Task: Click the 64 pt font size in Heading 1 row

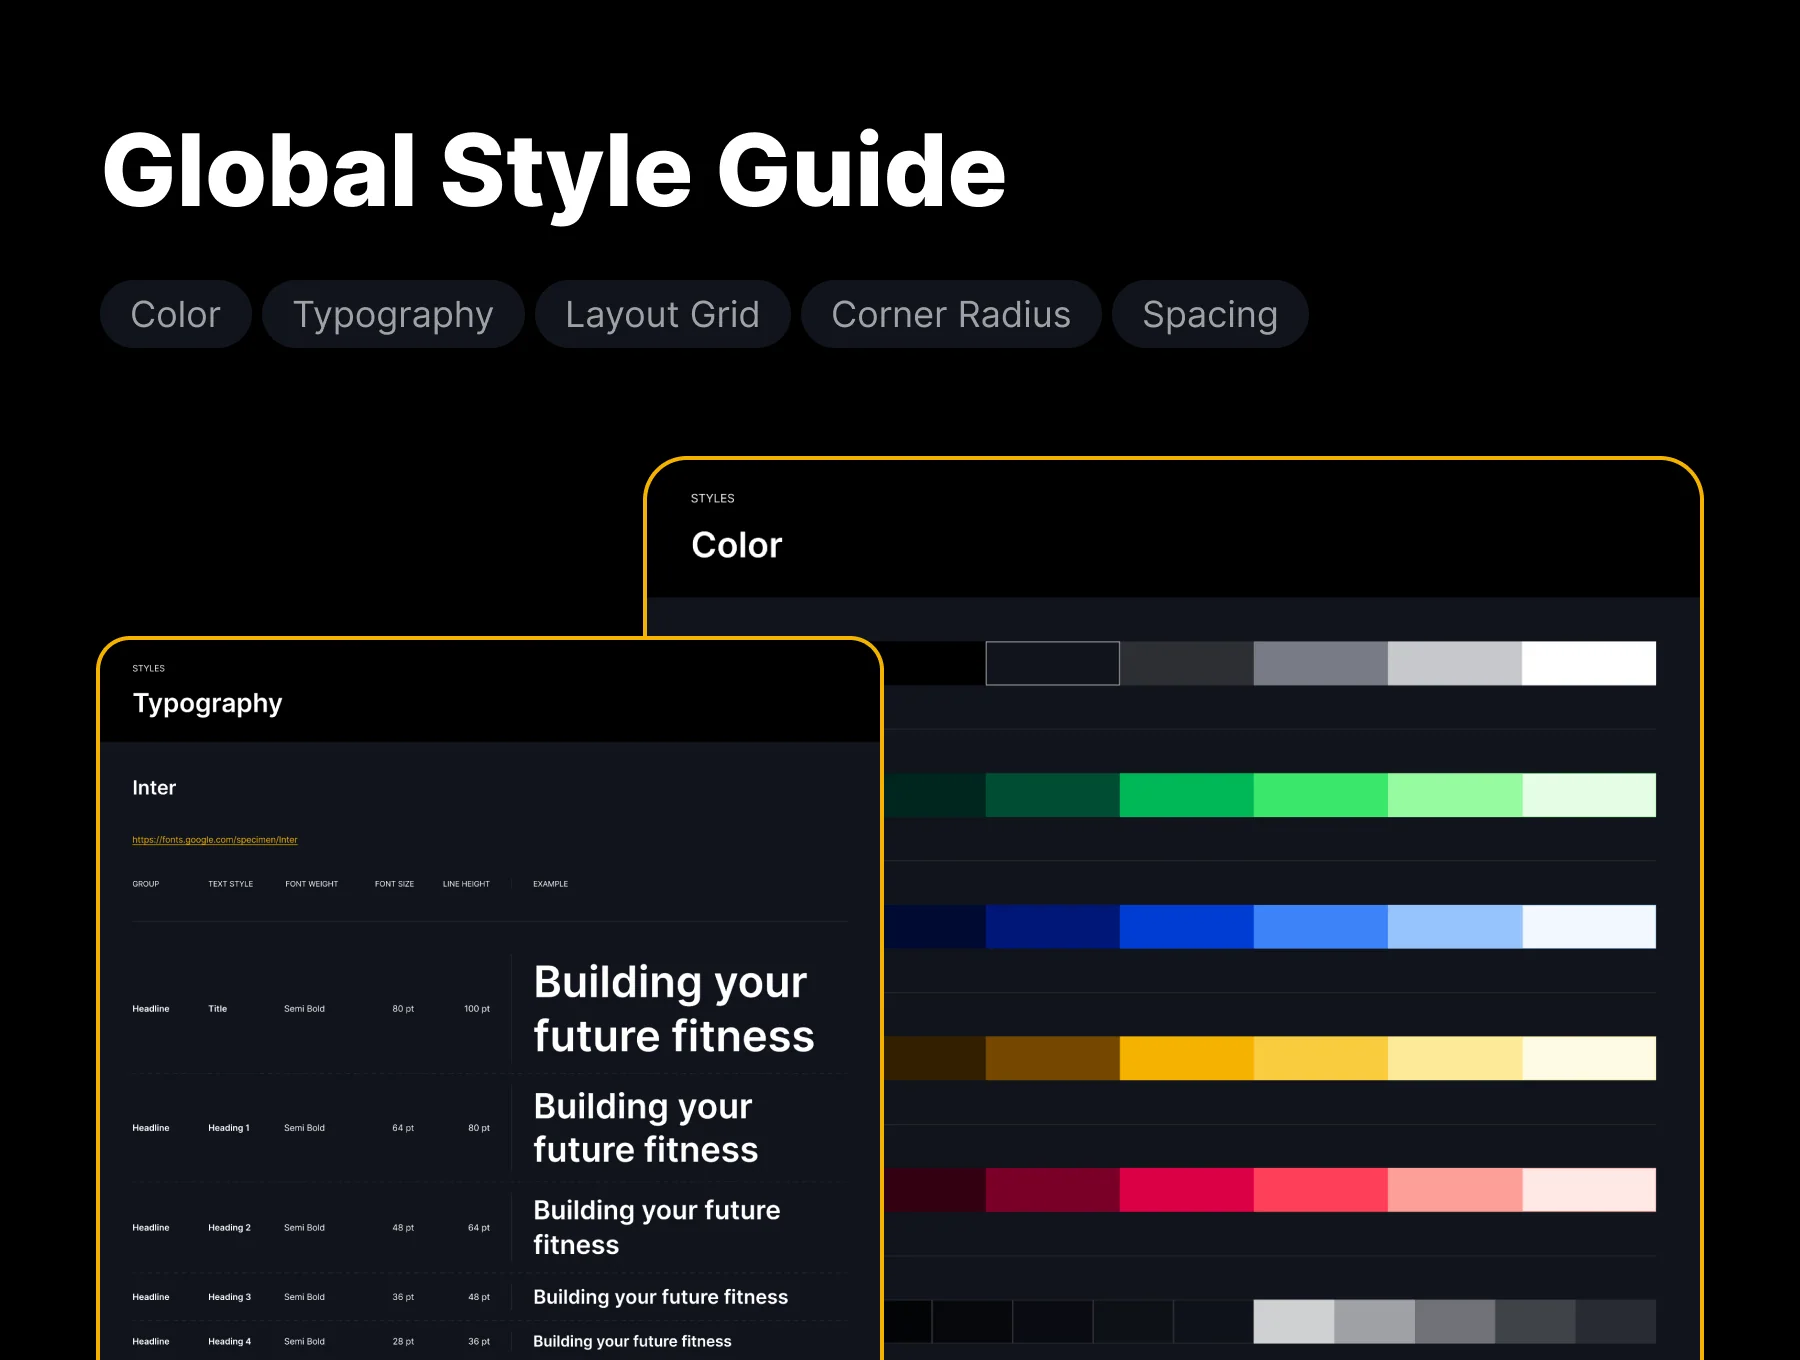Action: [403, 1128]
